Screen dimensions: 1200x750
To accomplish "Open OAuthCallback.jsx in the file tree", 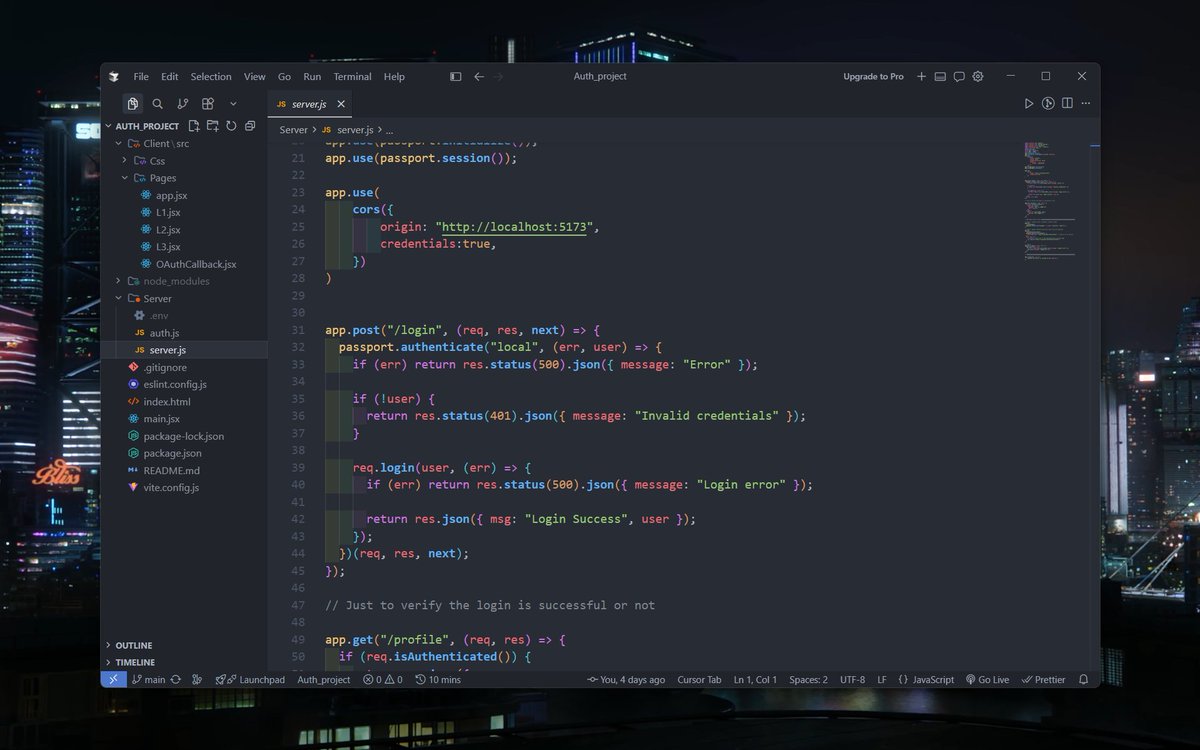I will [x=196, y=264].
